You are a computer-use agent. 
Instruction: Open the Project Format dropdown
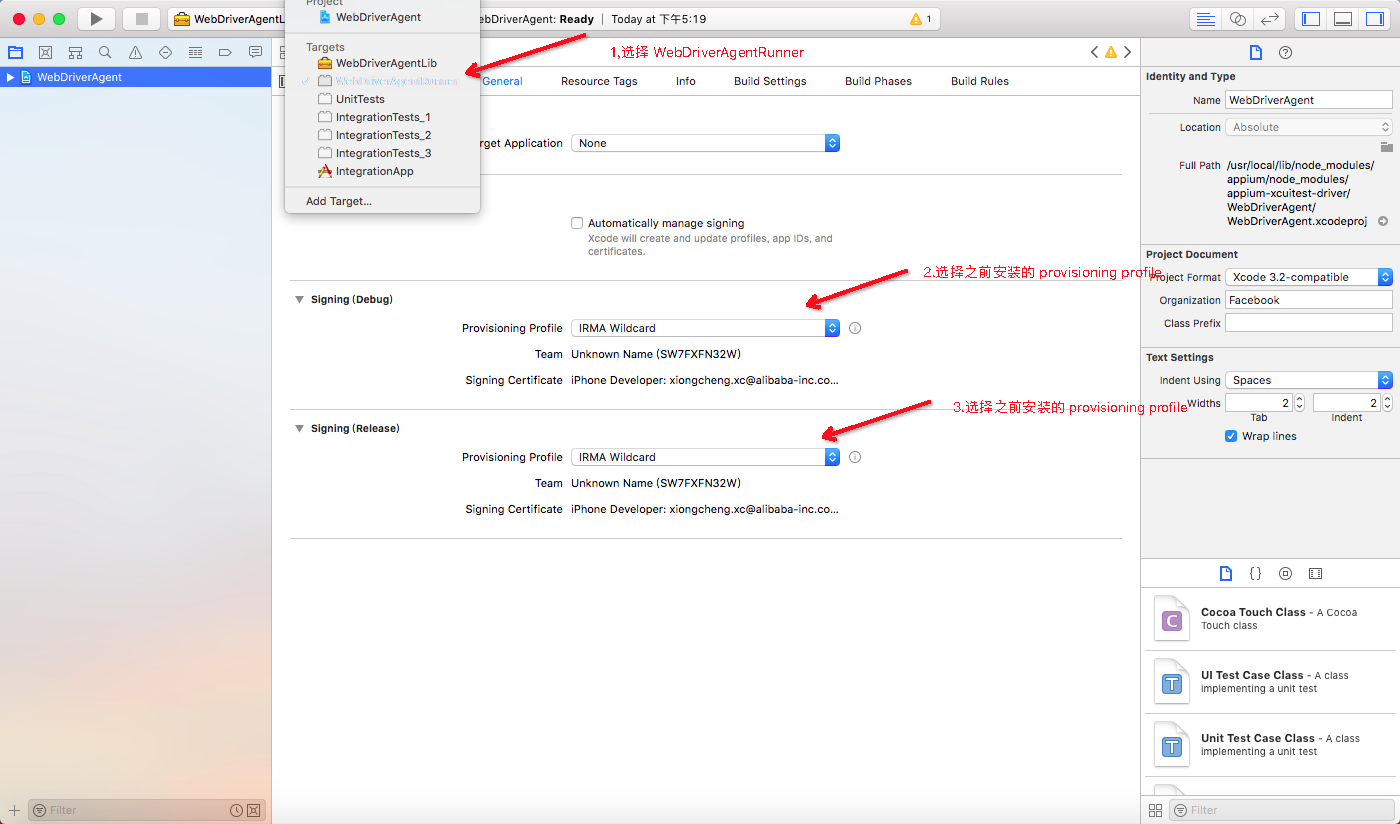click(x=1309, y=277)
